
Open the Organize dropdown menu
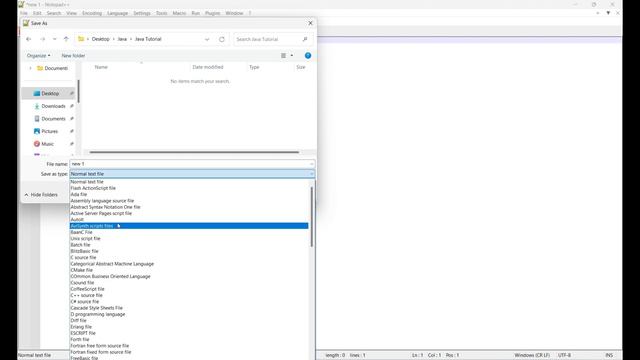click(38, 56)
